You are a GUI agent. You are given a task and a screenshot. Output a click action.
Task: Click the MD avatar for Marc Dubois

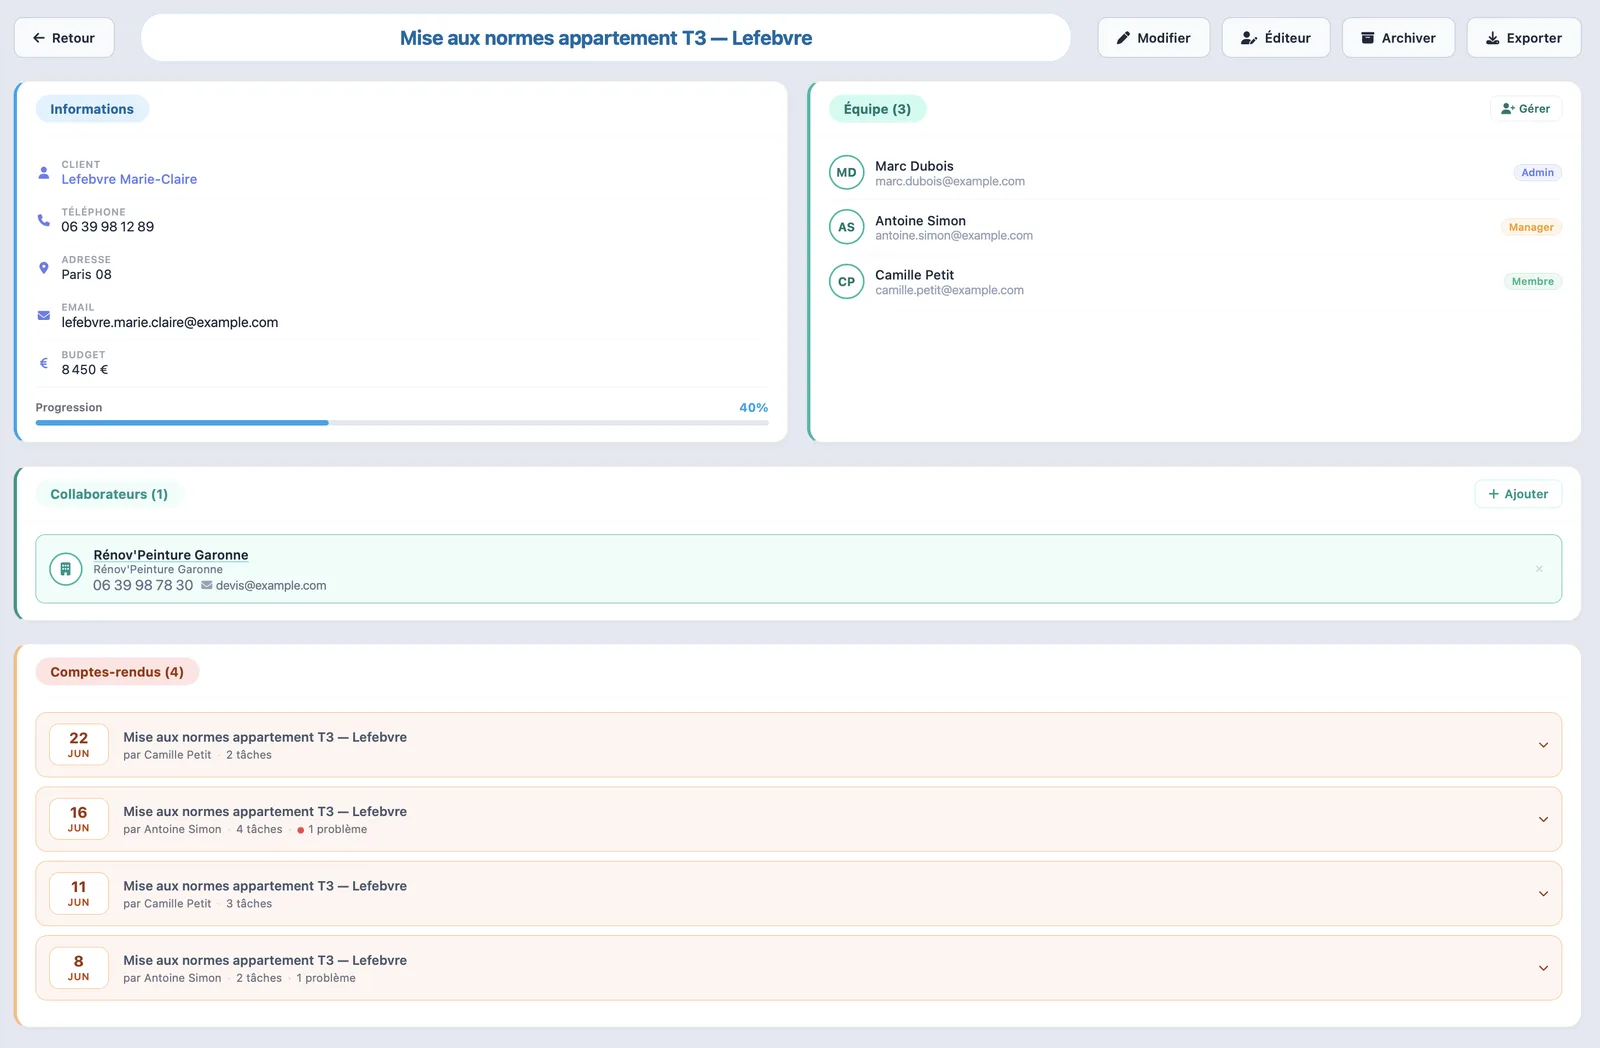click(846, 173)
